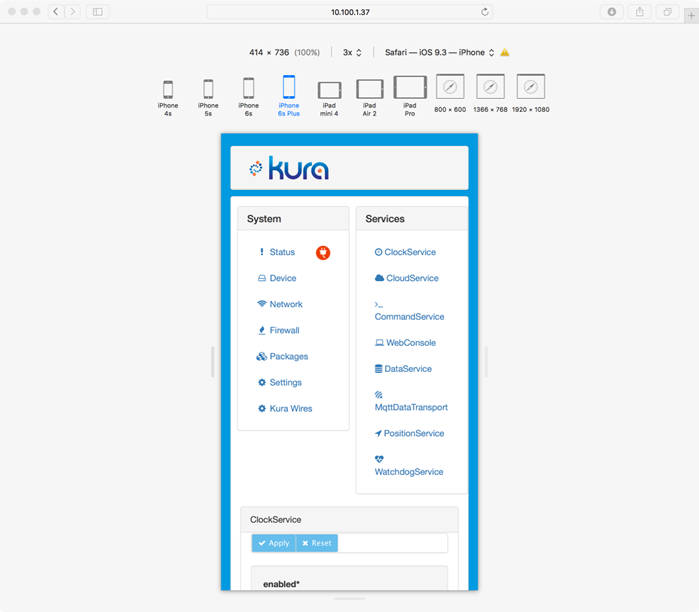Viewport: 699px width, 612px height.
Task: Grab the left edge viewport resize handle
Action: click(213, 361)
